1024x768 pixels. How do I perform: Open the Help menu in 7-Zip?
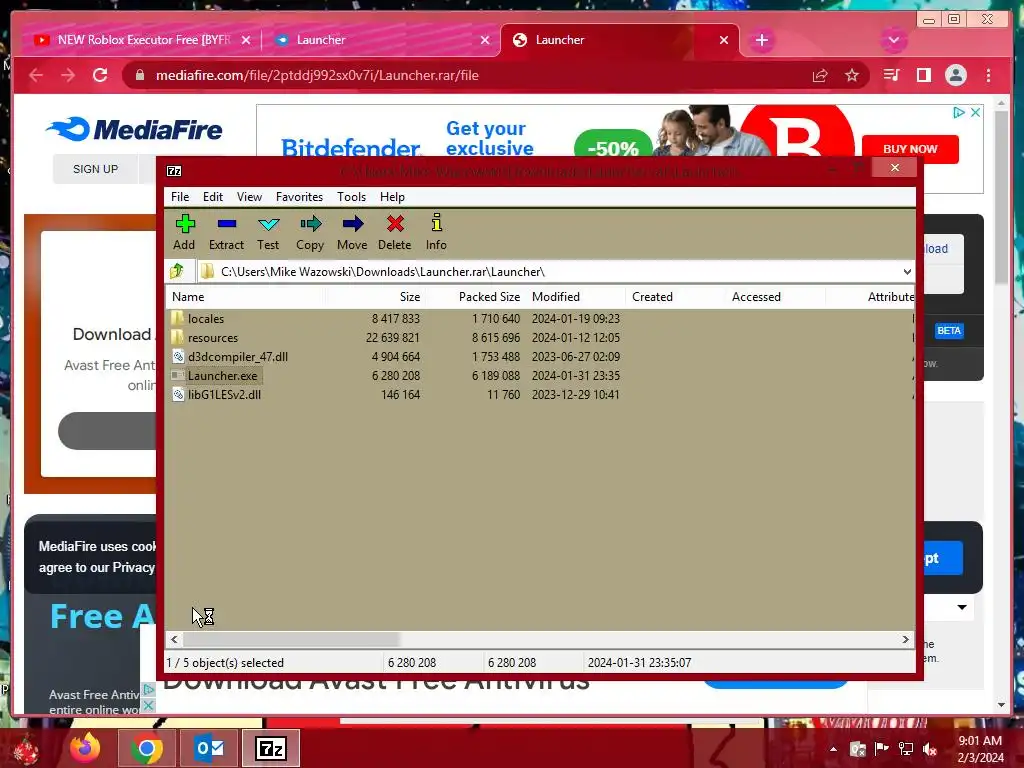pyautogui.click(x=392, y=197)
